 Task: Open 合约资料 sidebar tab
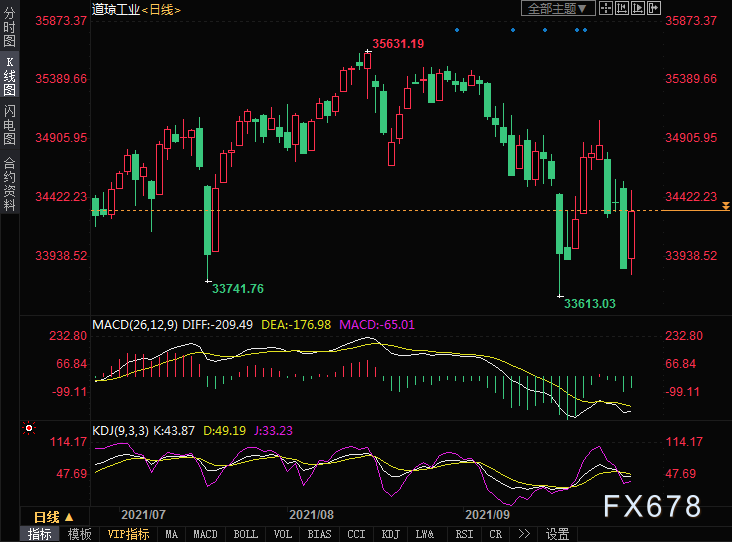pyautogui.click(x=9, y=183)
